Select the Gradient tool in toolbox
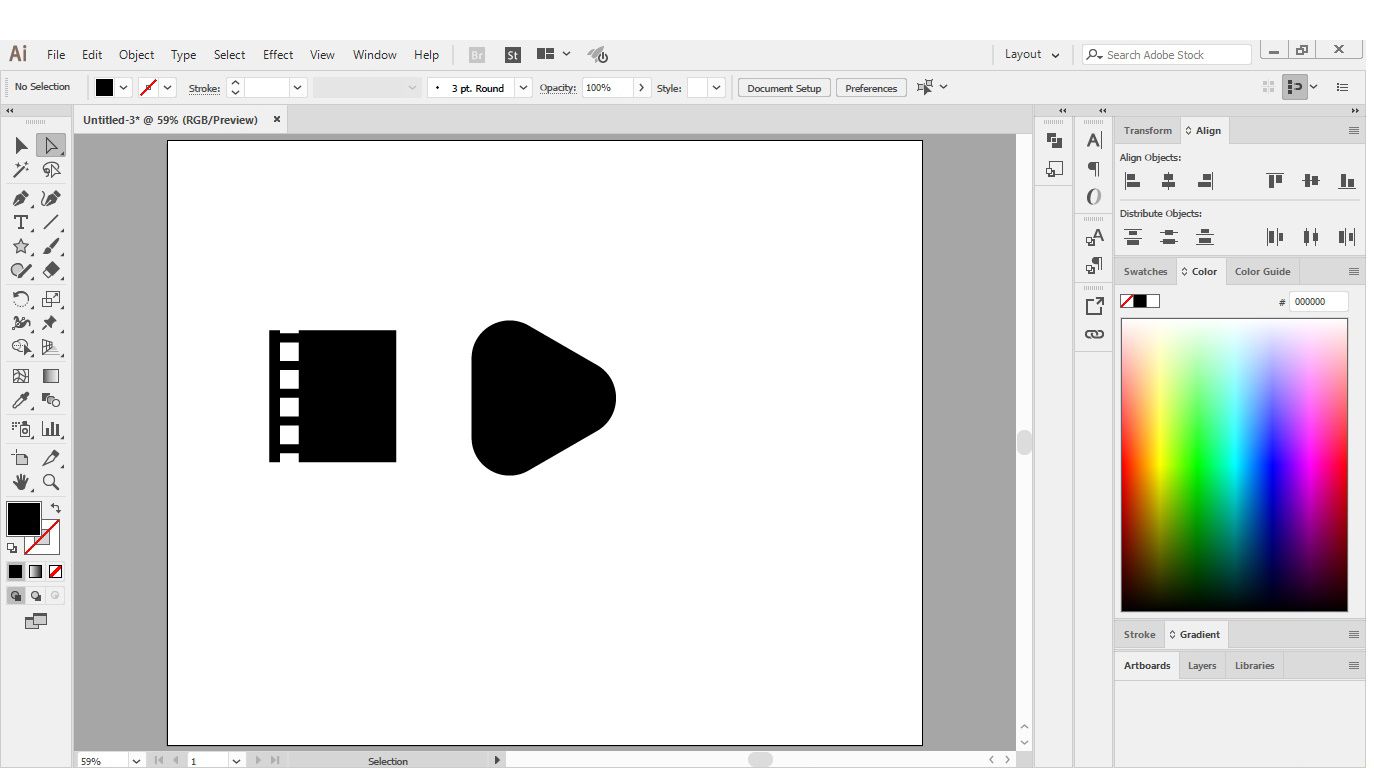Viewport: 1374px width, 768px height. click(x=51, y=376)
